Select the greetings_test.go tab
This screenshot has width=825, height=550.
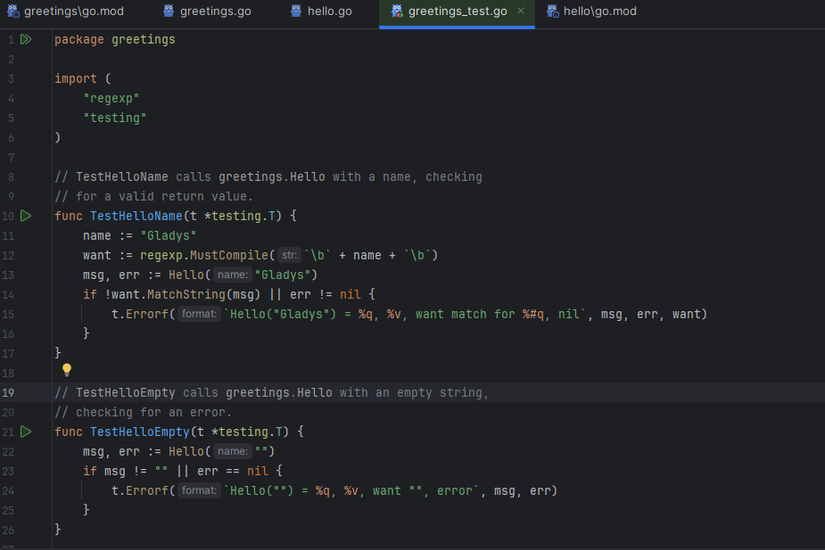[457, 11]
